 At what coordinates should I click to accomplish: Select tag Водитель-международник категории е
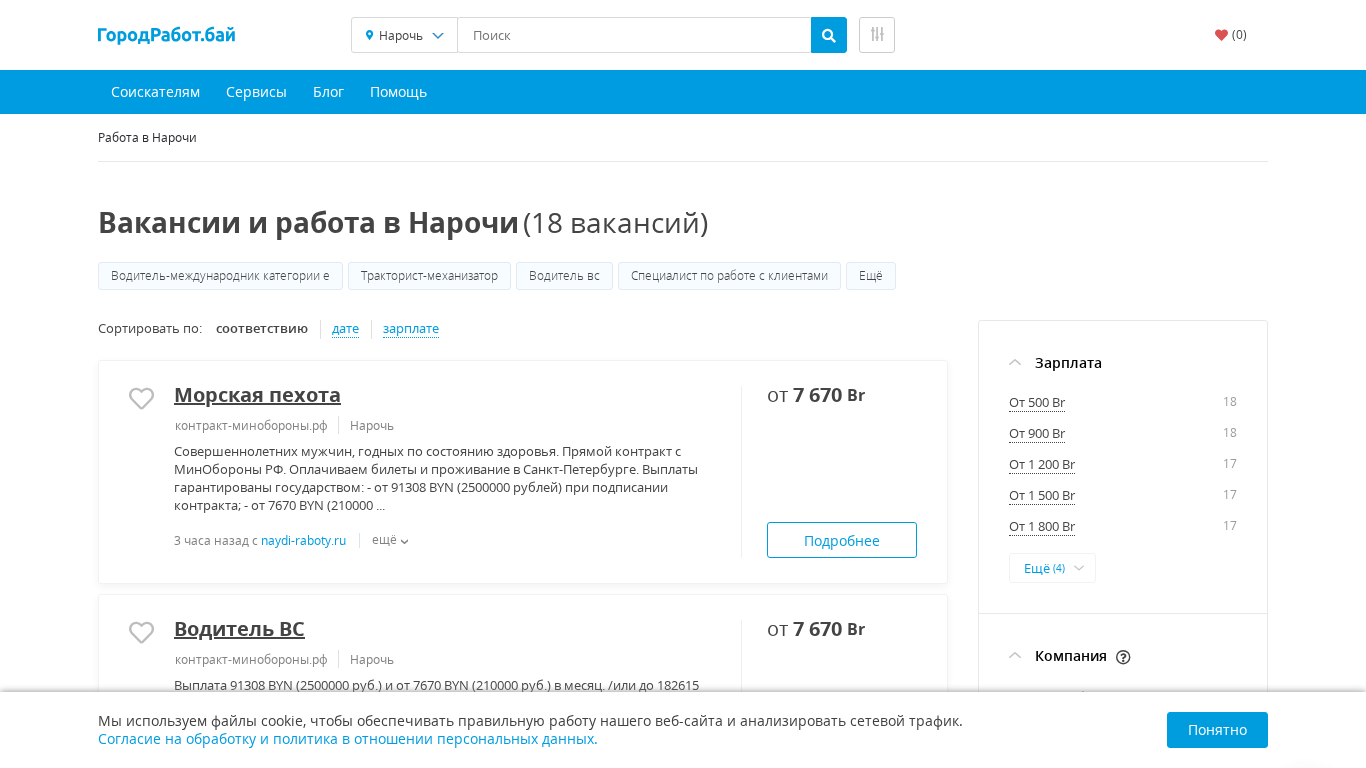coord(220,276)
